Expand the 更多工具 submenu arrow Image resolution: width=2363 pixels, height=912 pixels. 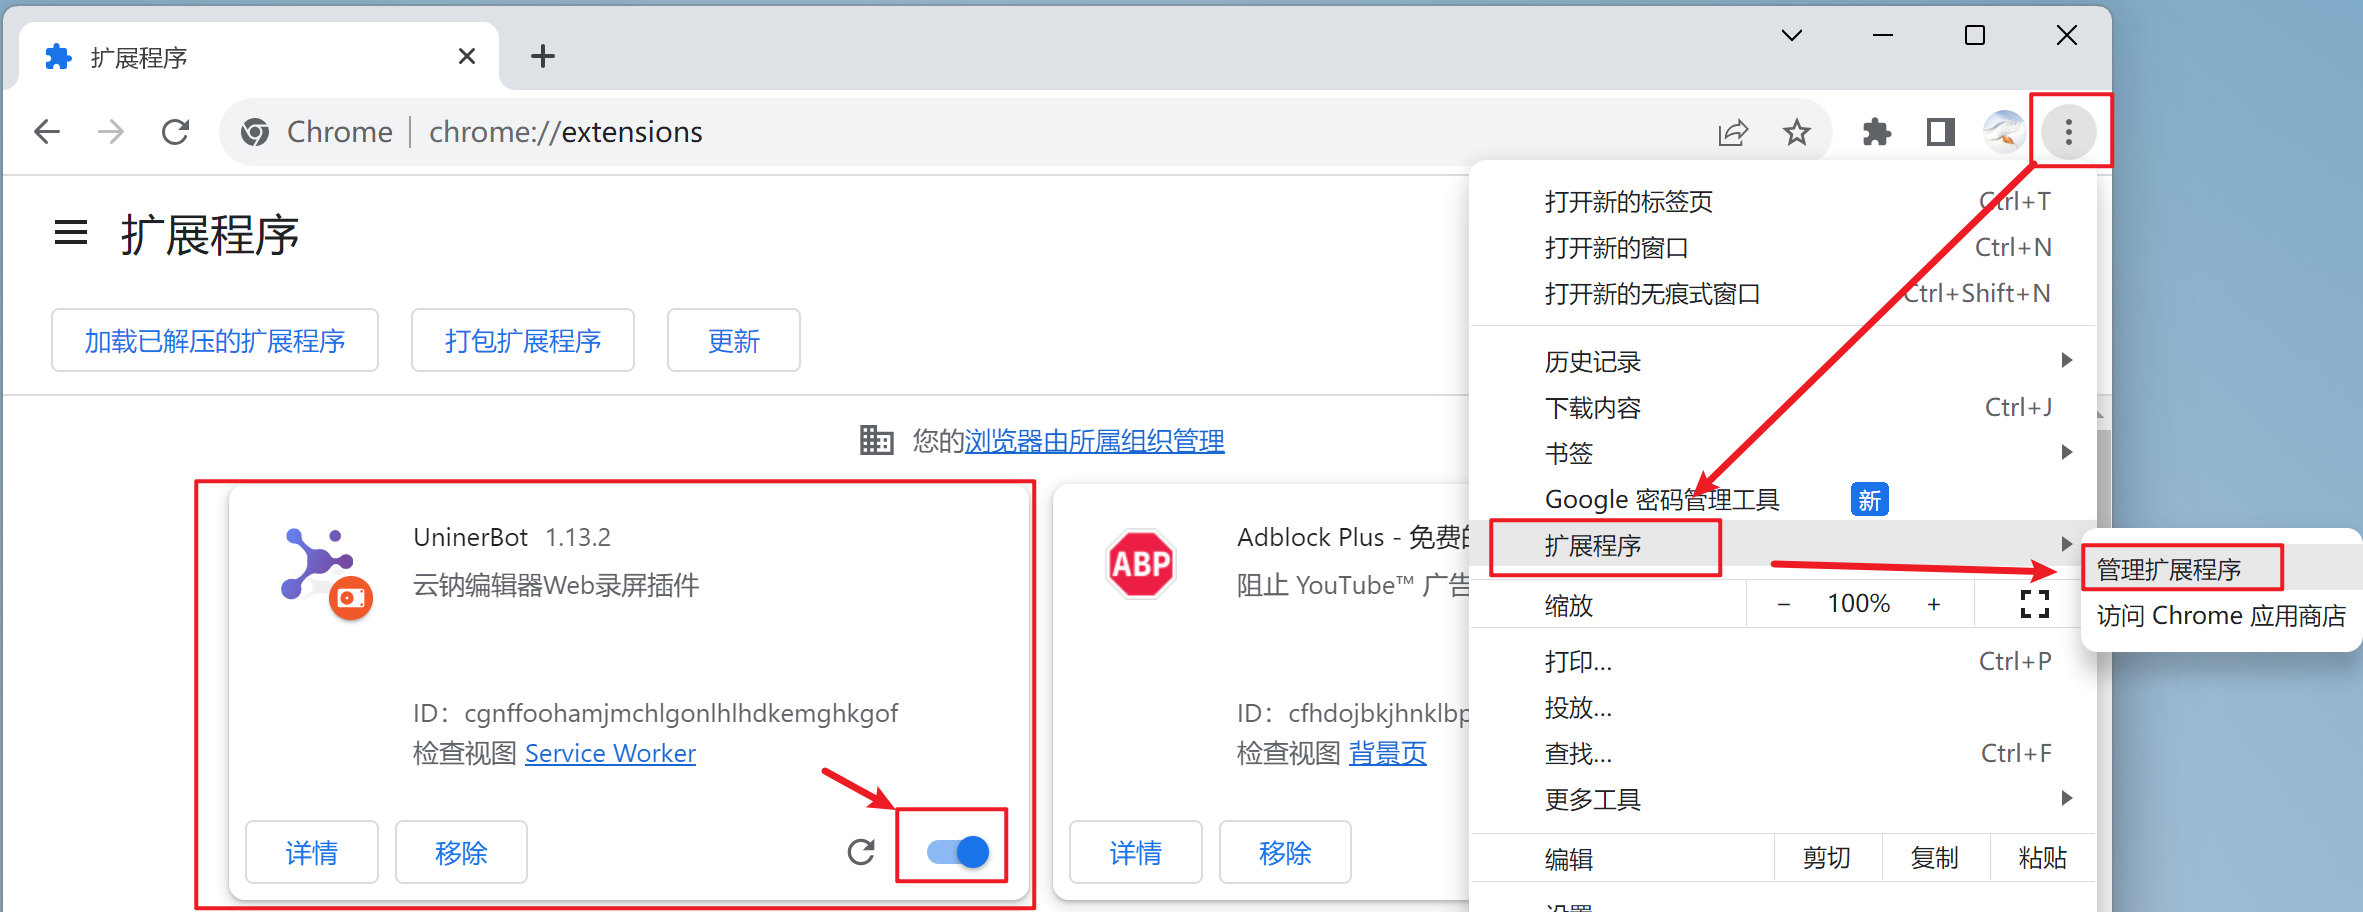(2067, 798)
